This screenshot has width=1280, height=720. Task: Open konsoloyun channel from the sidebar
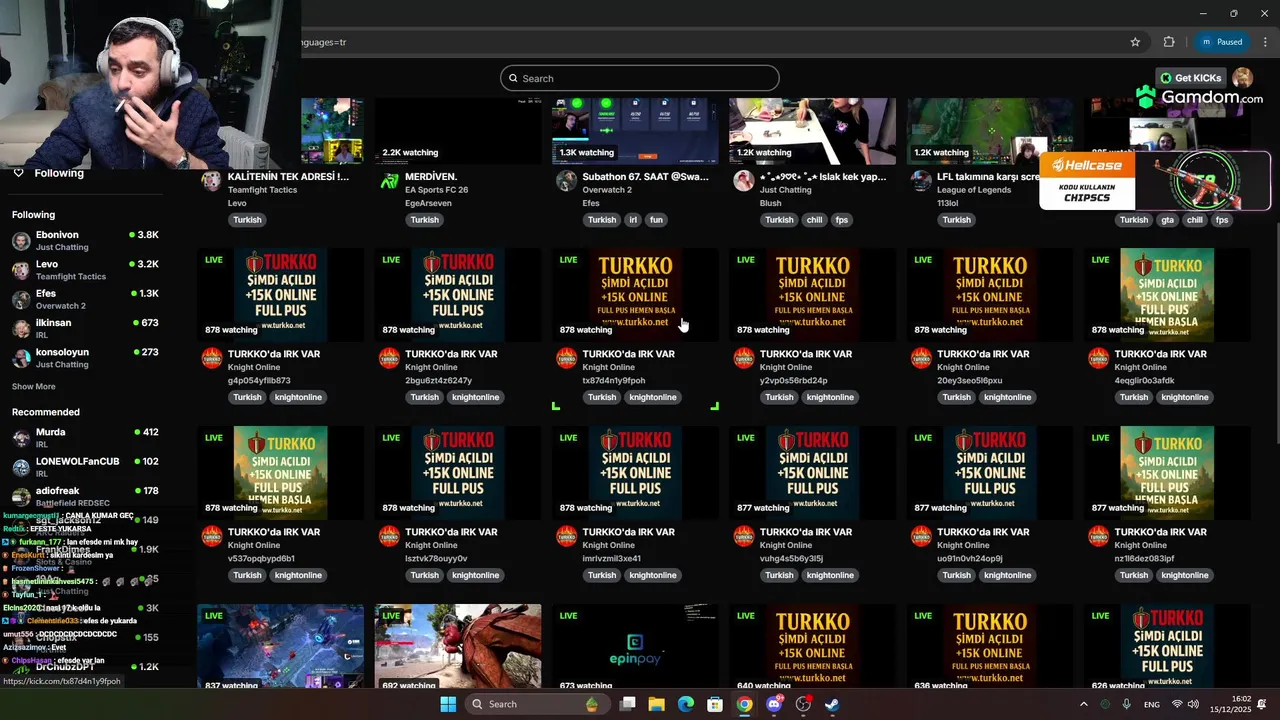click(85, 358)
